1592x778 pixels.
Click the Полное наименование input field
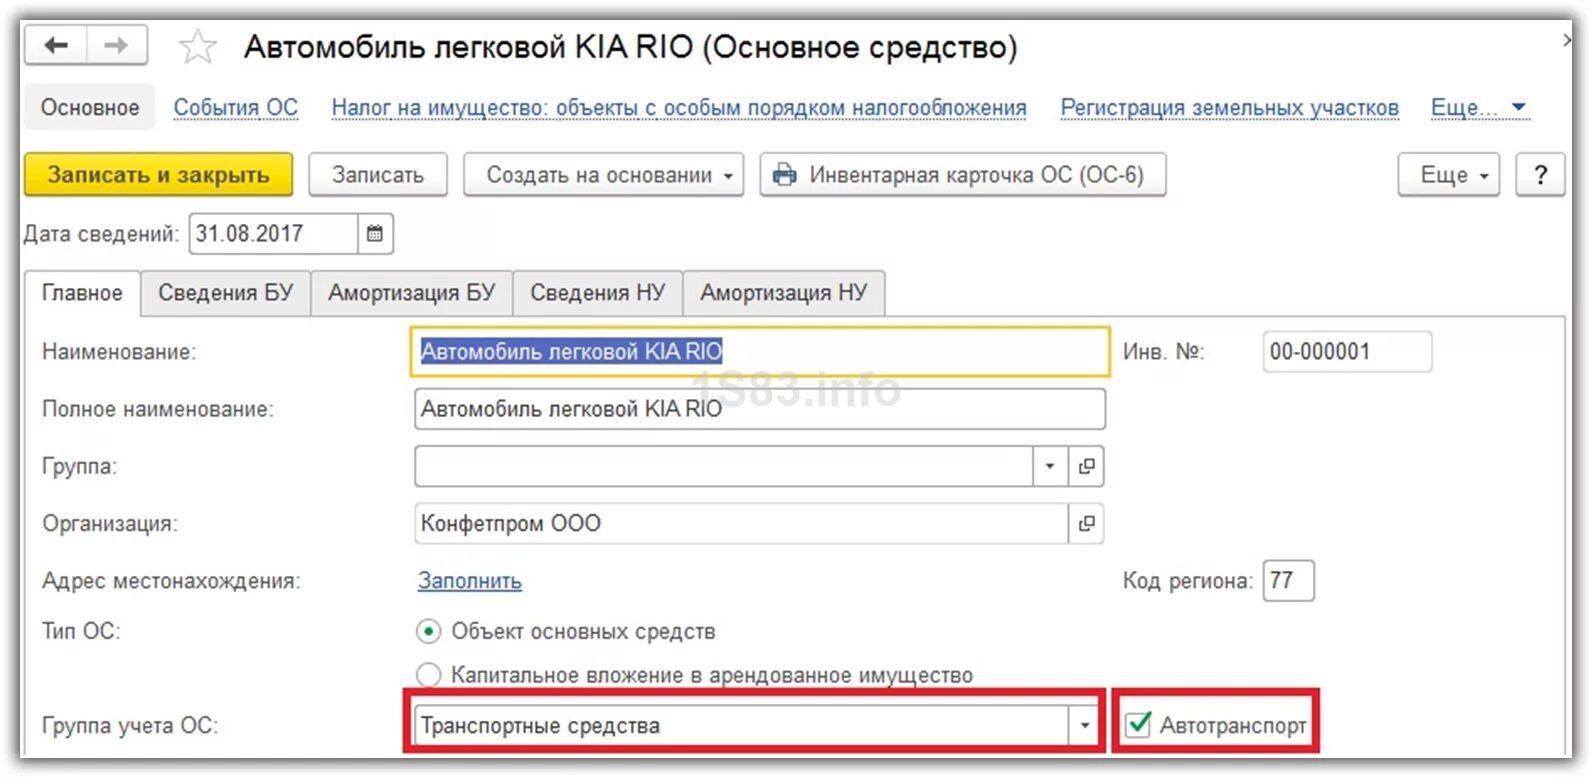point(760,409)
